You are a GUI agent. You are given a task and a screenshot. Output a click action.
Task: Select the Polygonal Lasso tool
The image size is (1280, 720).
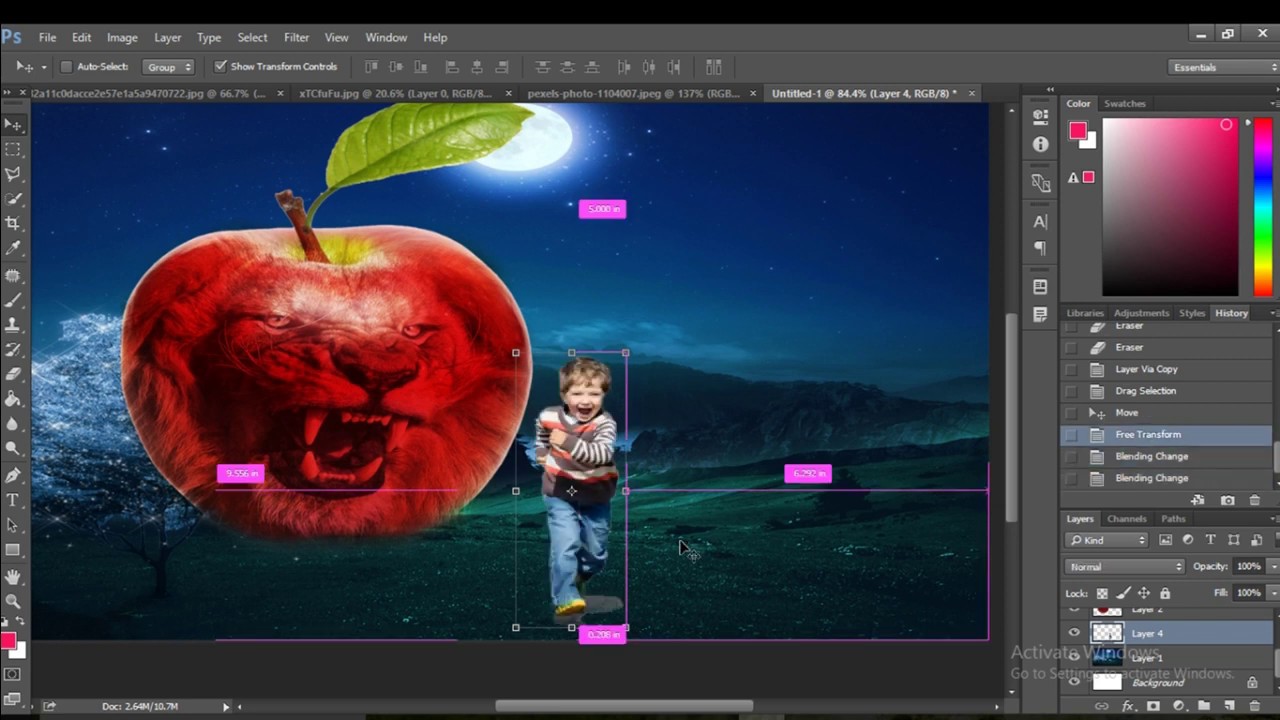pyautogui.click(x=13, y=174)
